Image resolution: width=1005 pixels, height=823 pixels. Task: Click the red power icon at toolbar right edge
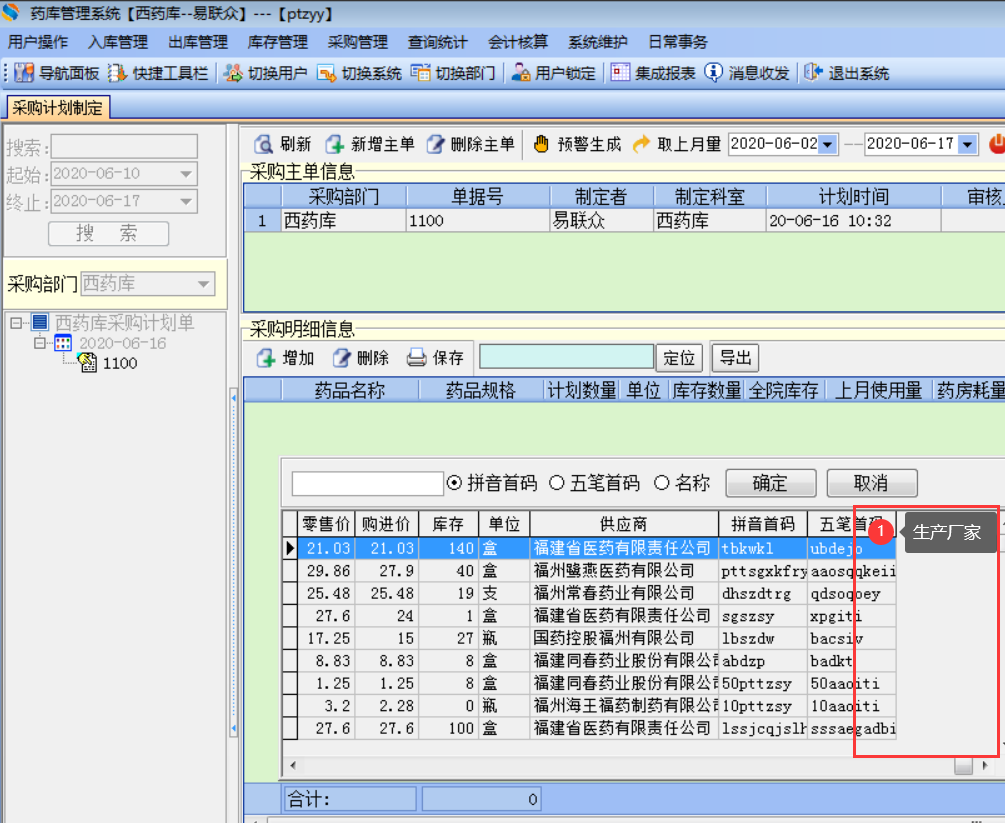coord(997,144)
